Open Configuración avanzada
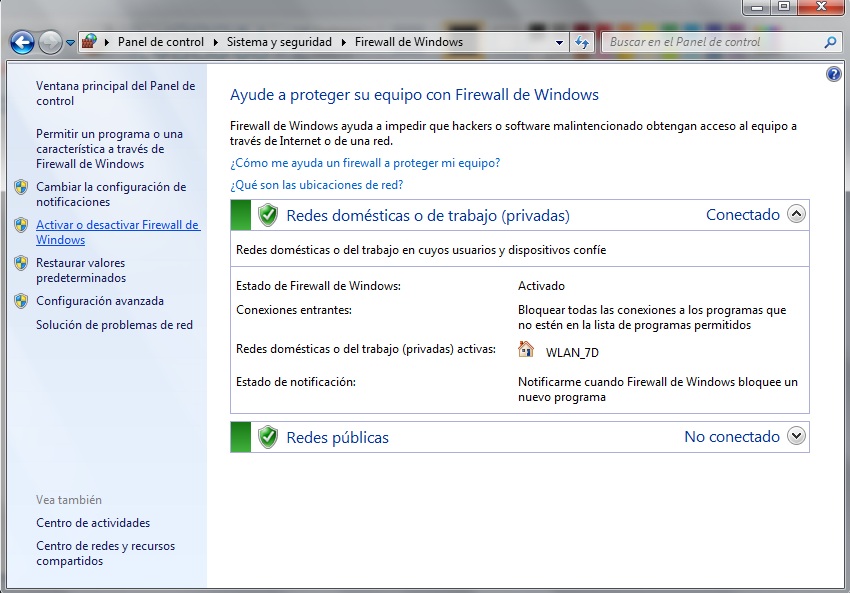 pos(100,301)
